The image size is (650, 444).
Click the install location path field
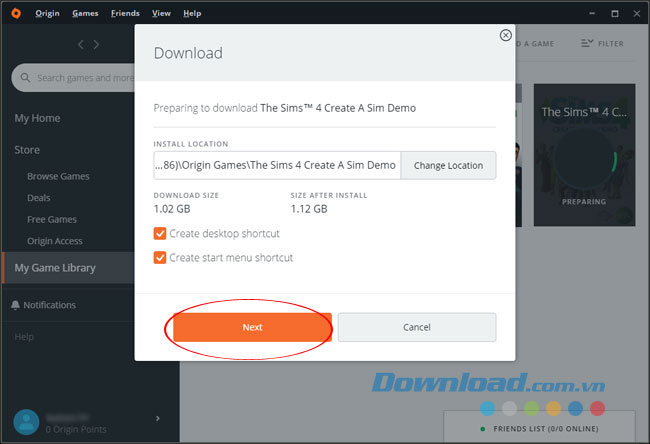[x=277, y=165]
